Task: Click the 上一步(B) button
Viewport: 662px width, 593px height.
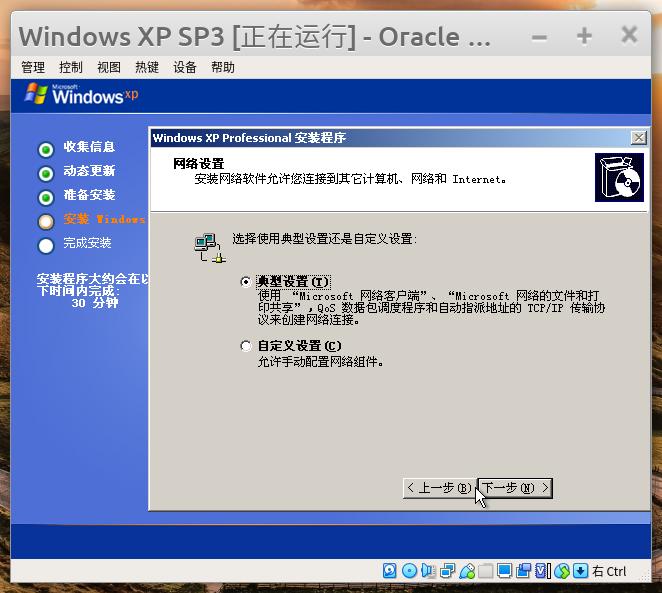Action: (x=440, y=488)
